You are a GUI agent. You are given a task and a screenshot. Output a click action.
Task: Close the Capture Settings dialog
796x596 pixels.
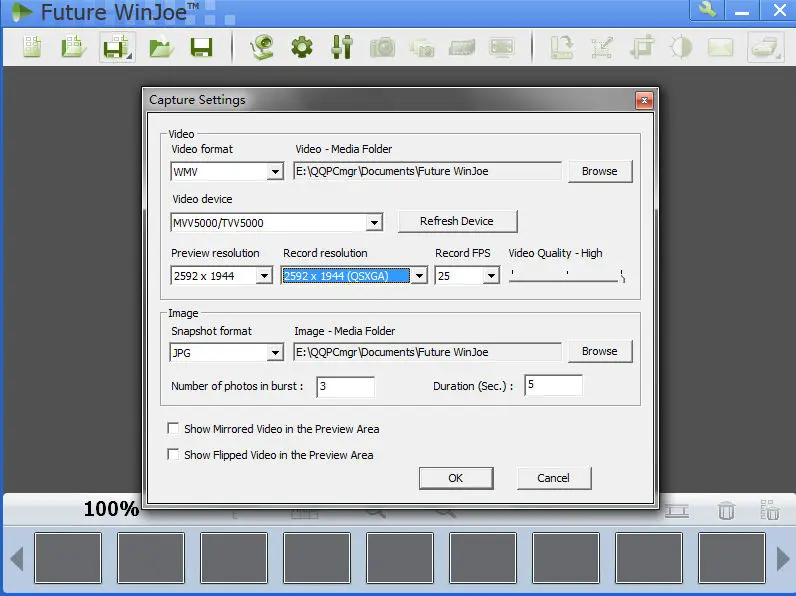(644, 101)
